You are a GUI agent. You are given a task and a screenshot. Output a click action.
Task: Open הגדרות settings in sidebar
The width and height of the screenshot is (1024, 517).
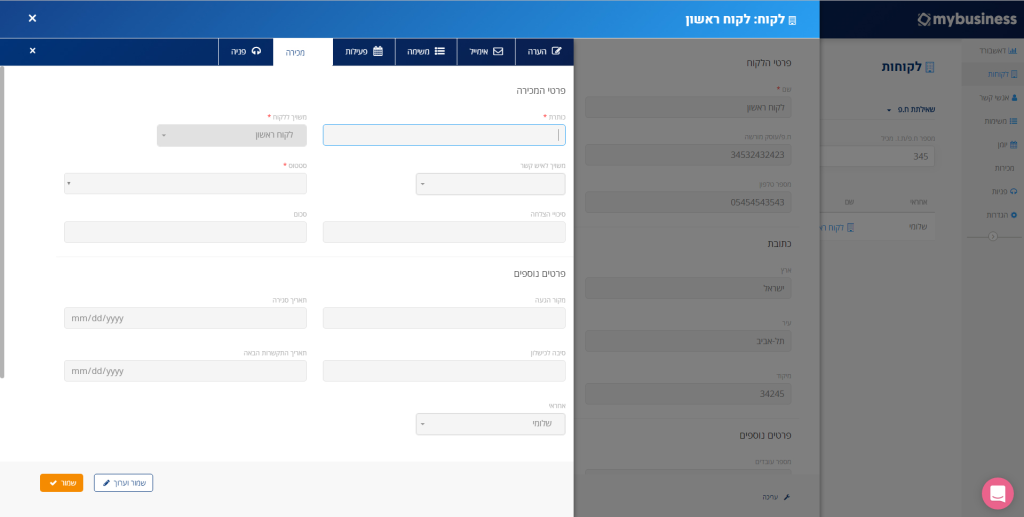[x=1001, y=215]
